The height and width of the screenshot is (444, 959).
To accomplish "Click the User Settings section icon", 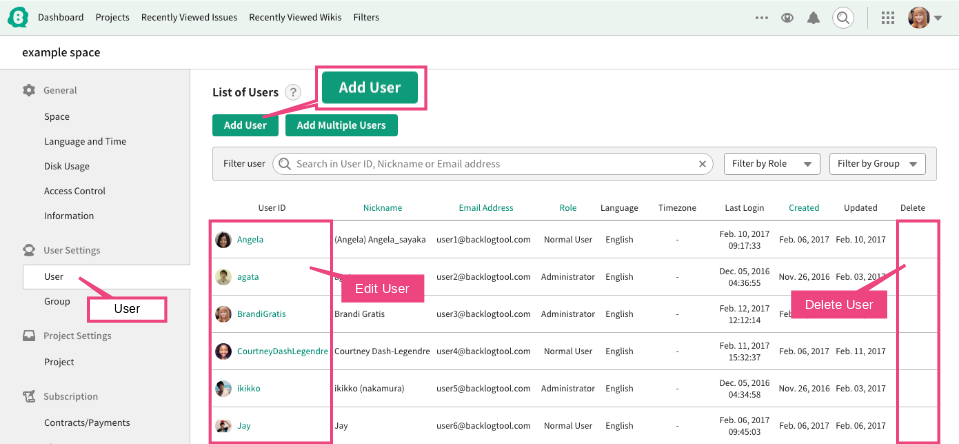I will click(x=29, y=250).
